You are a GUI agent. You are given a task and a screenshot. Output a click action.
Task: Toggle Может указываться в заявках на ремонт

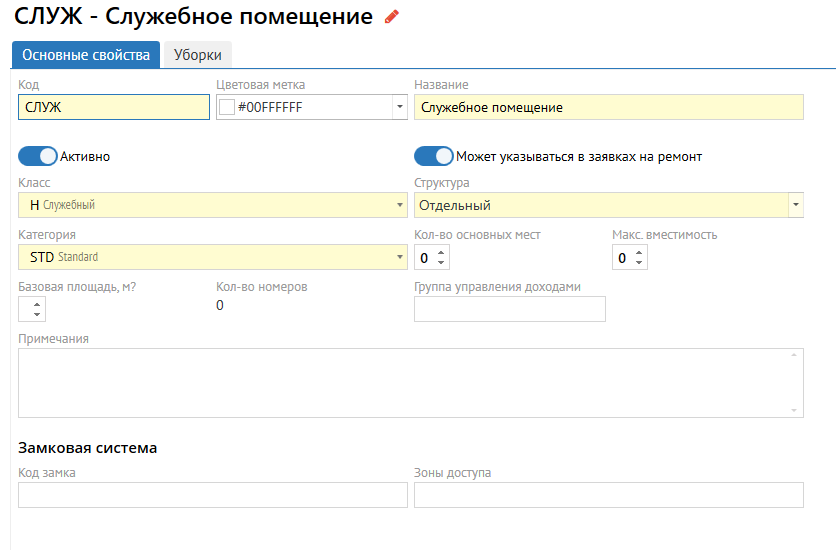click(434, 156)
